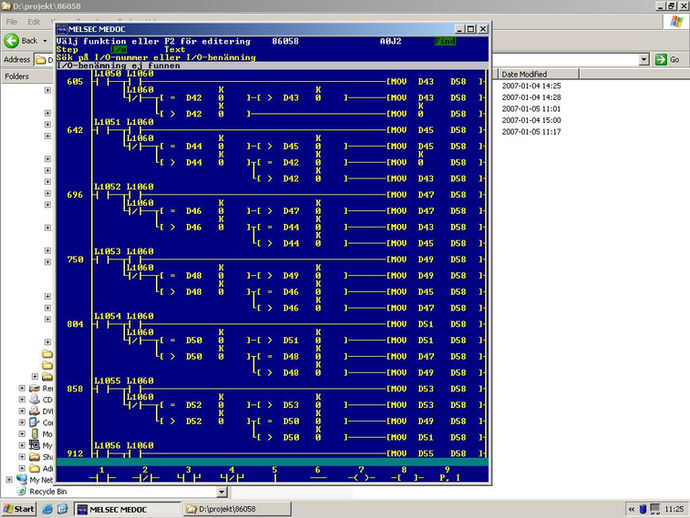
Task: Expand the Control Panel tree node
Action: click(x=22, y=422)
